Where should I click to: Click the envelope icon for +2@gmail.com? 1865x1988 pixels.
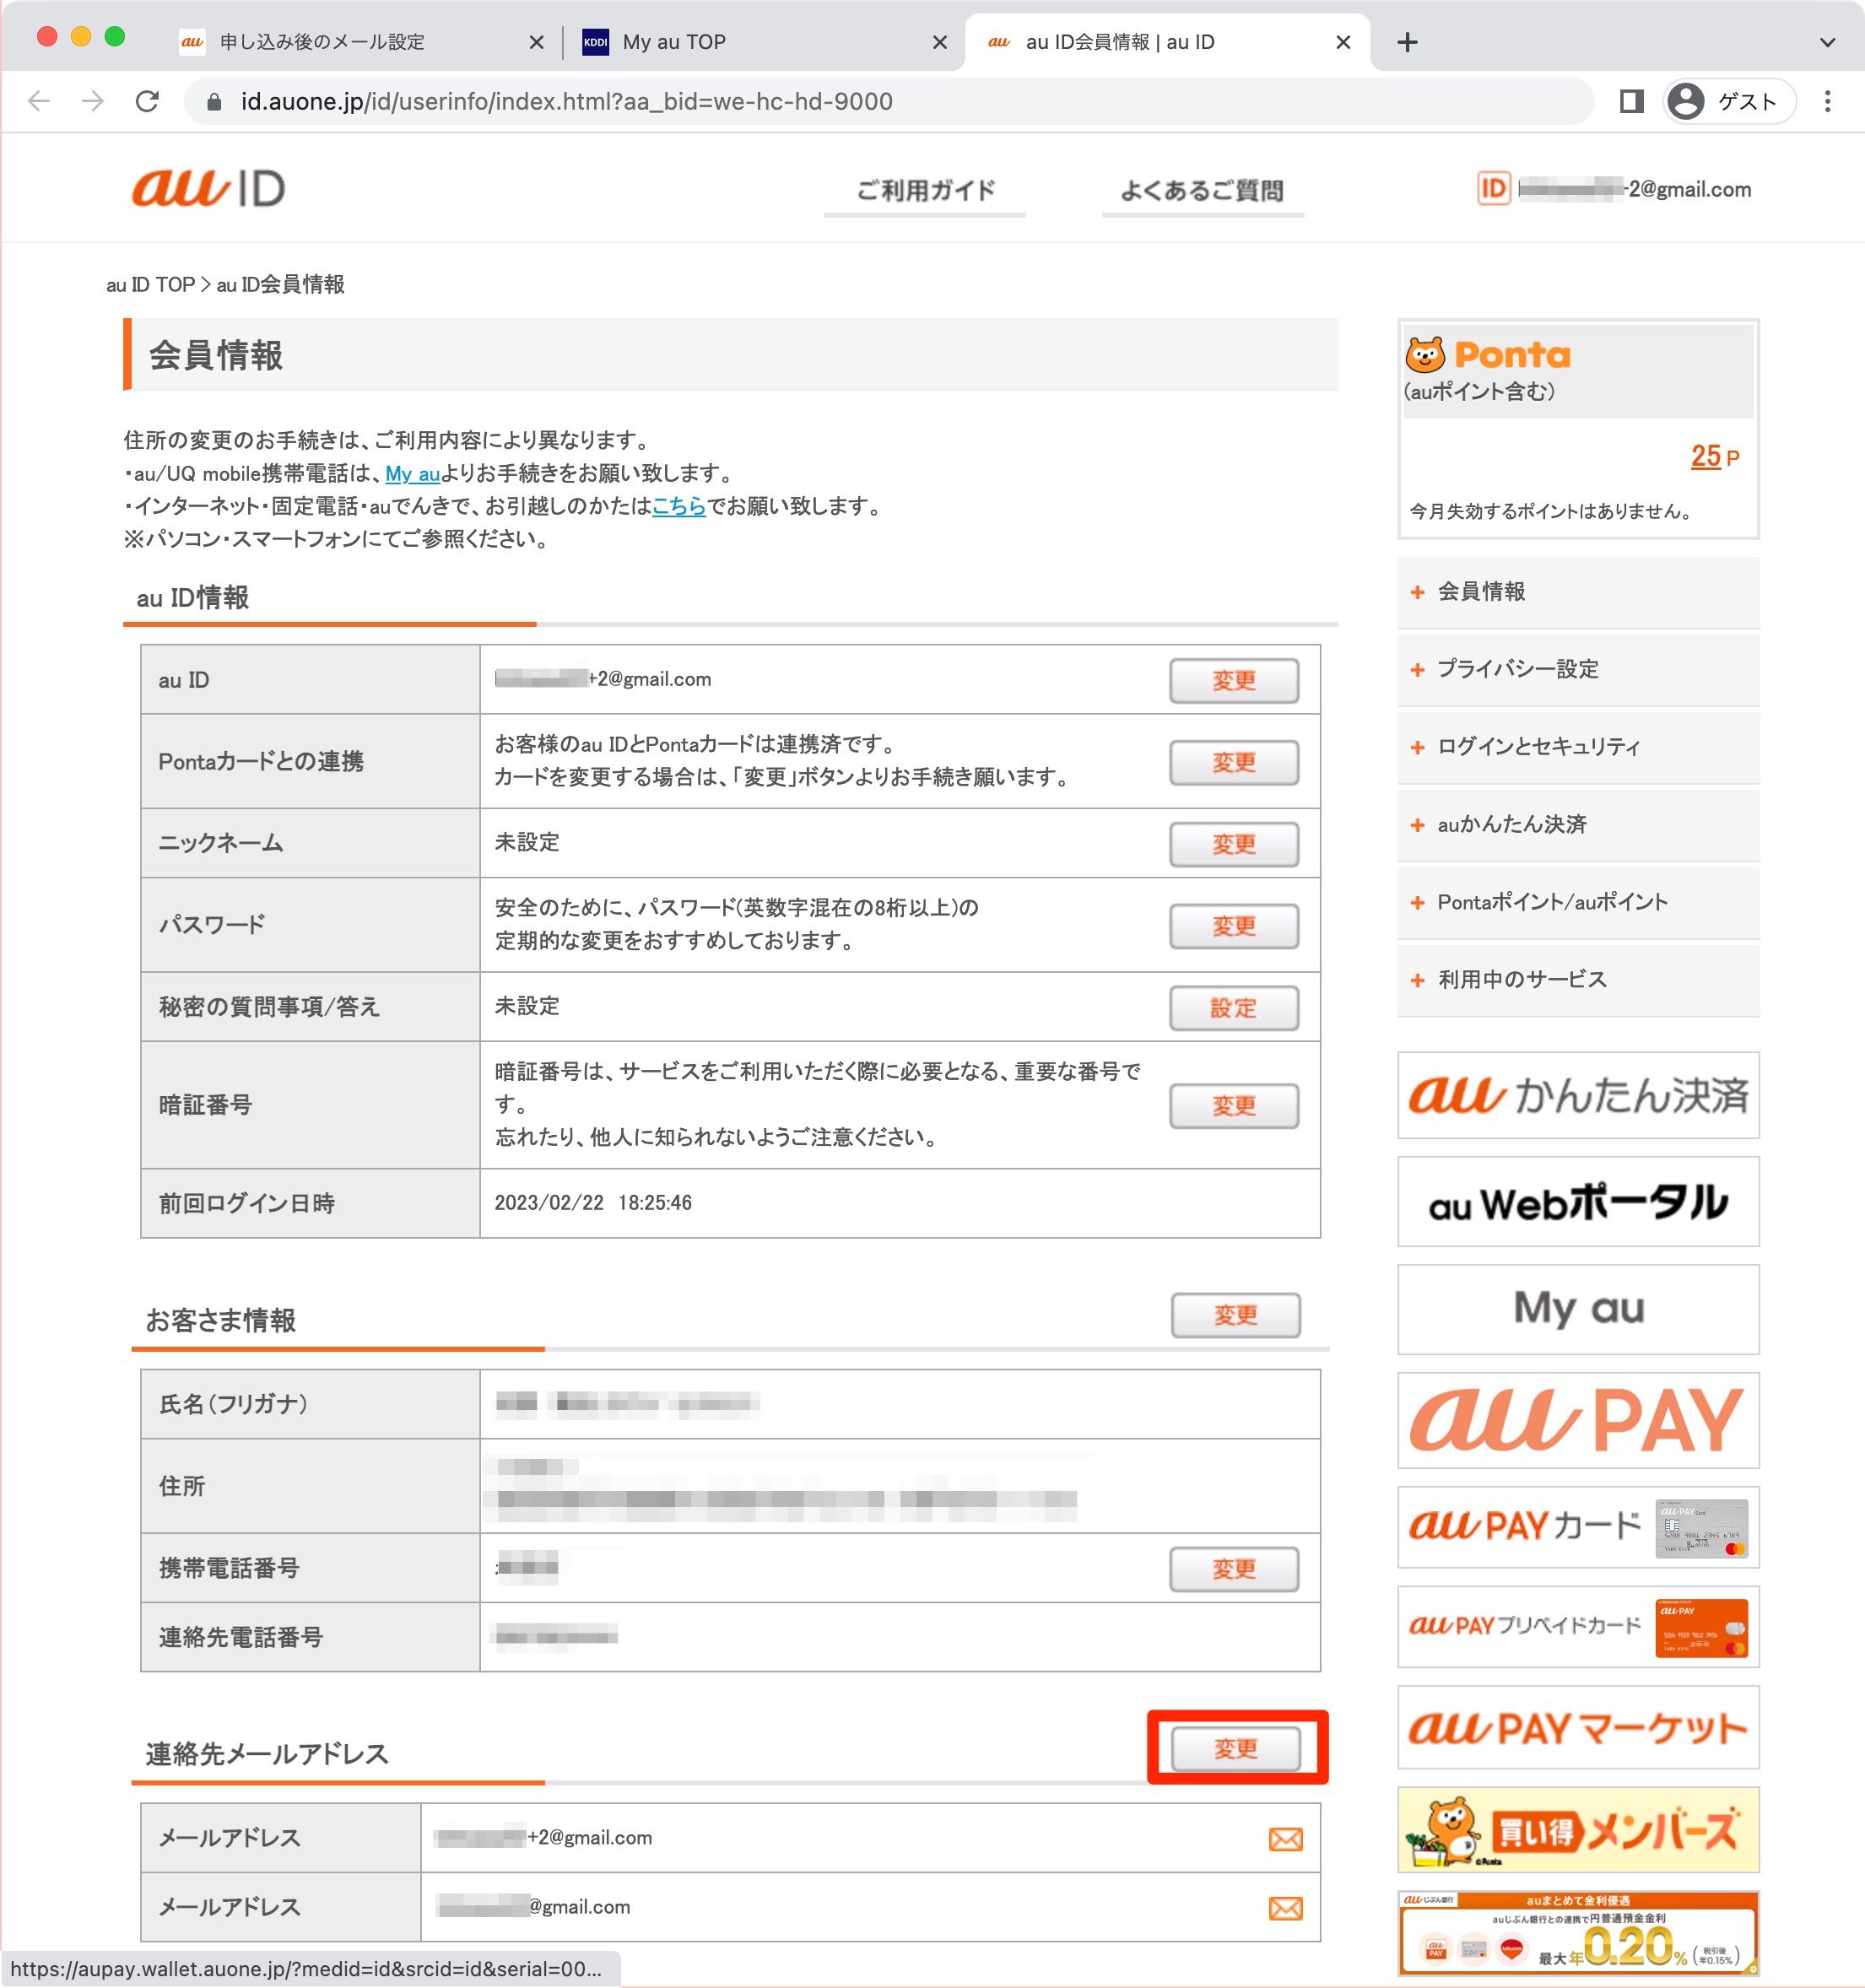click(x=1285, y=1839)
